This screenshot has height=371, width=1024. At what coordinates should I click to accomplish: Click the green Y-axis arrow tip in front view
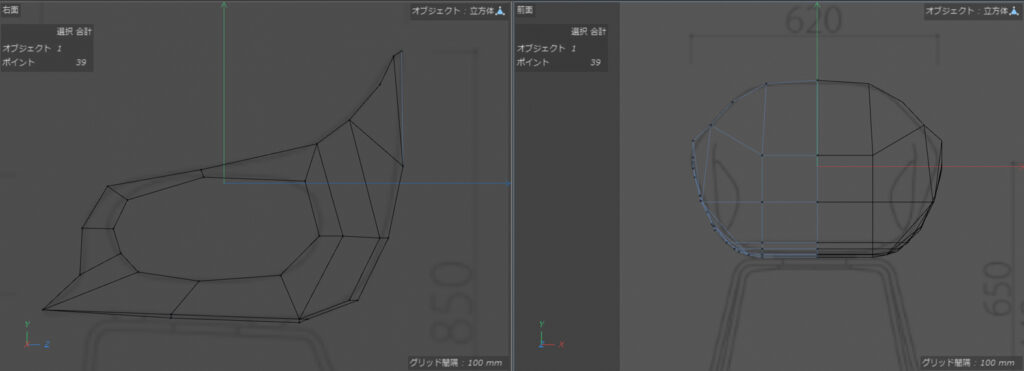[x=817, y=5]
